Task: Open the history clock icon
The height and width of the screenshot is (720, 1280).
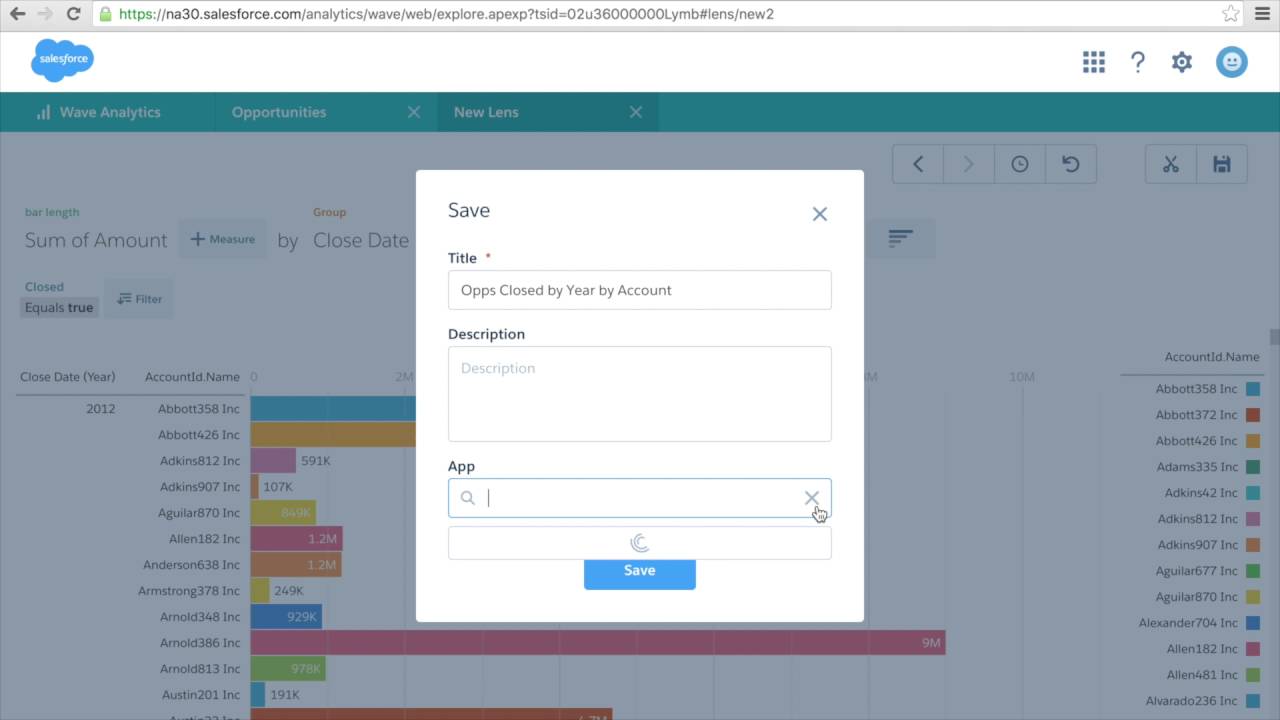Action: tap(1020, 164)
